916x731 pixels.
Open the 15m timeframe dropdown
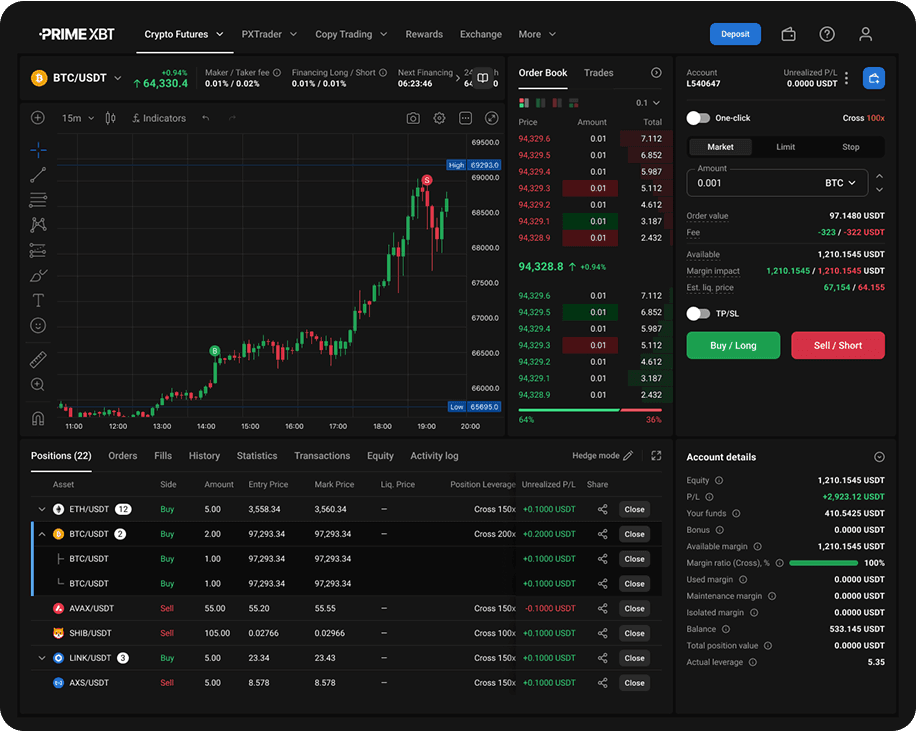(x=78, y=118)
